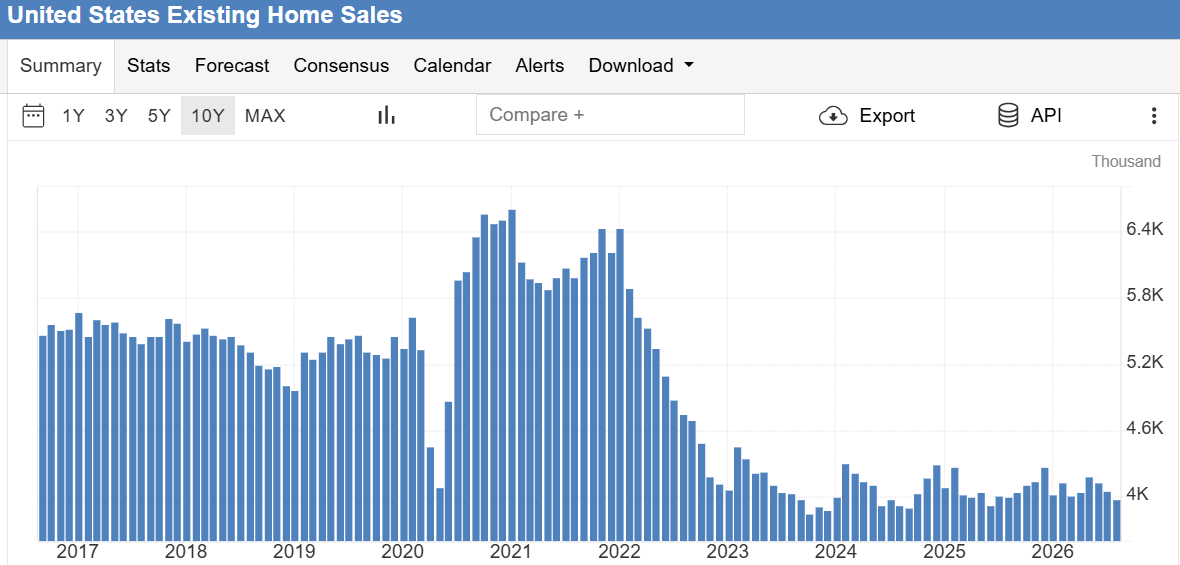Image resolution: width=1180 pixels, height=565 pixels.
Task: Select the 3Y time range
Action: tap(116, 116)
